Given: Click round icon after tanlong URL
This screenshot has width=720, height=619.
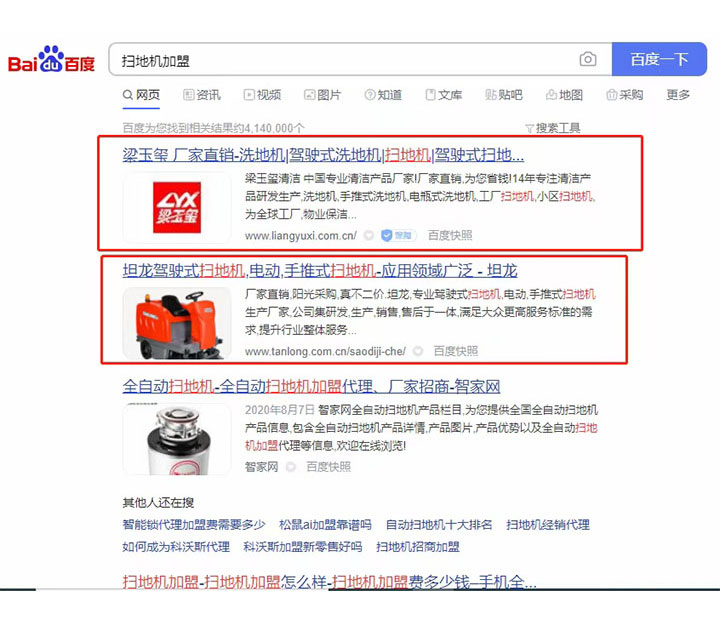Looking at the screenshot, I should click(x=418, y=351).
